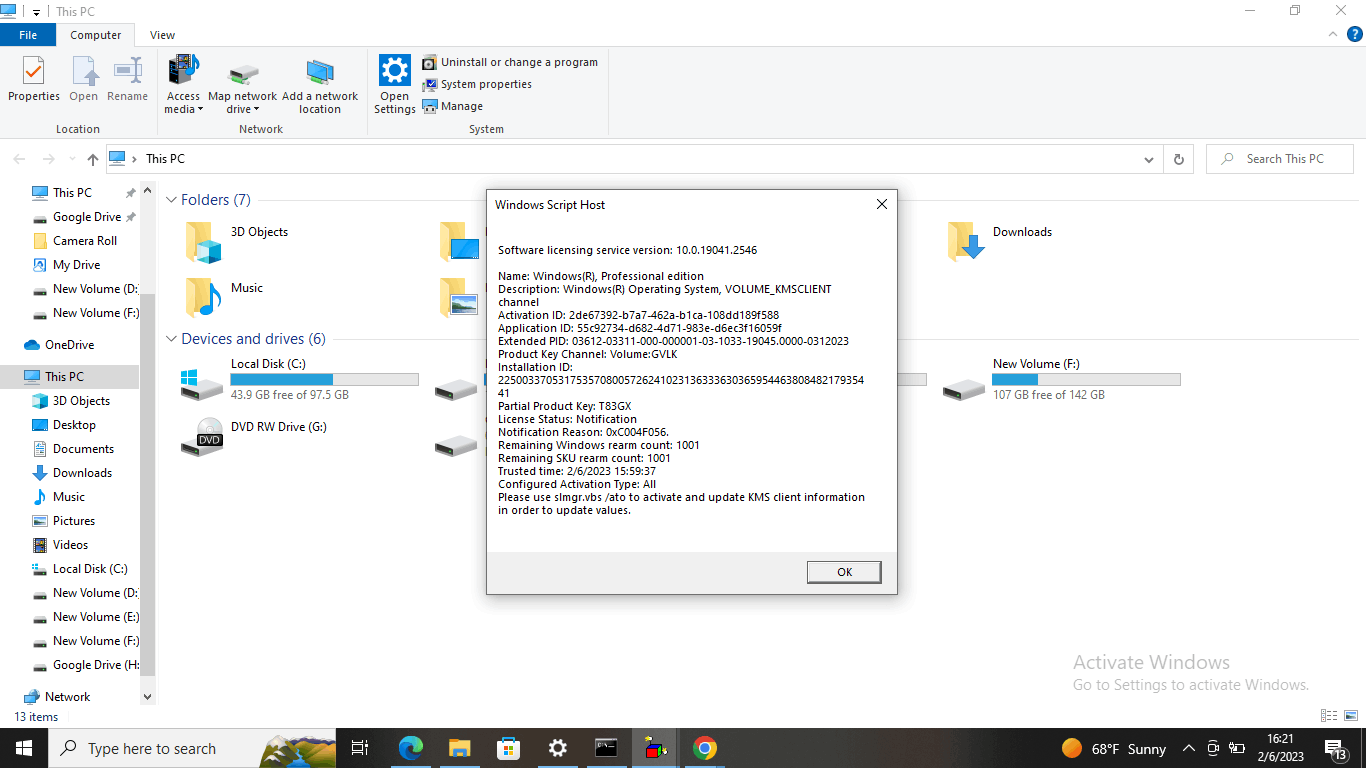Open the File menu tab
1366x768 pixels.
pyautogui.click(x=28, y=35)
